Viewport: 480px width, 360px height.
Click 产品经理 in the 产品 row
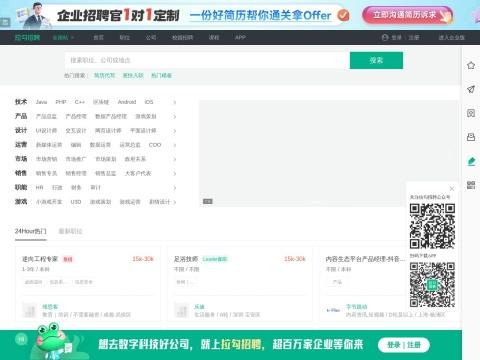pyautogui.click(x=76, y=116)
